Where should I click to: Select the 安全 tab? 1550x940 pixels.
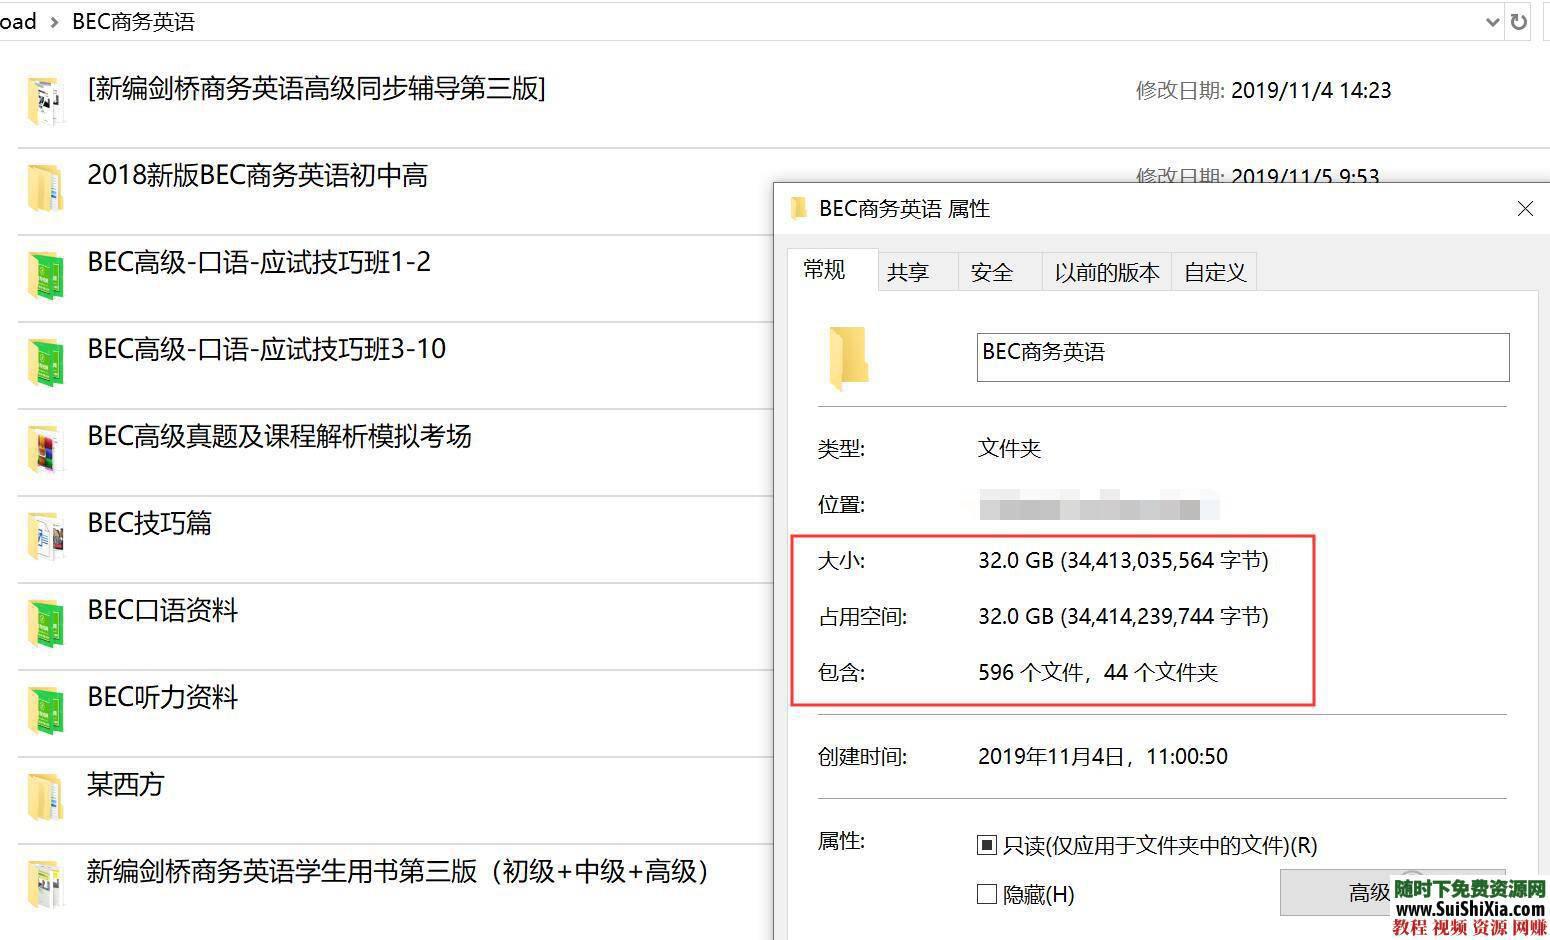[x=992, y=271]
